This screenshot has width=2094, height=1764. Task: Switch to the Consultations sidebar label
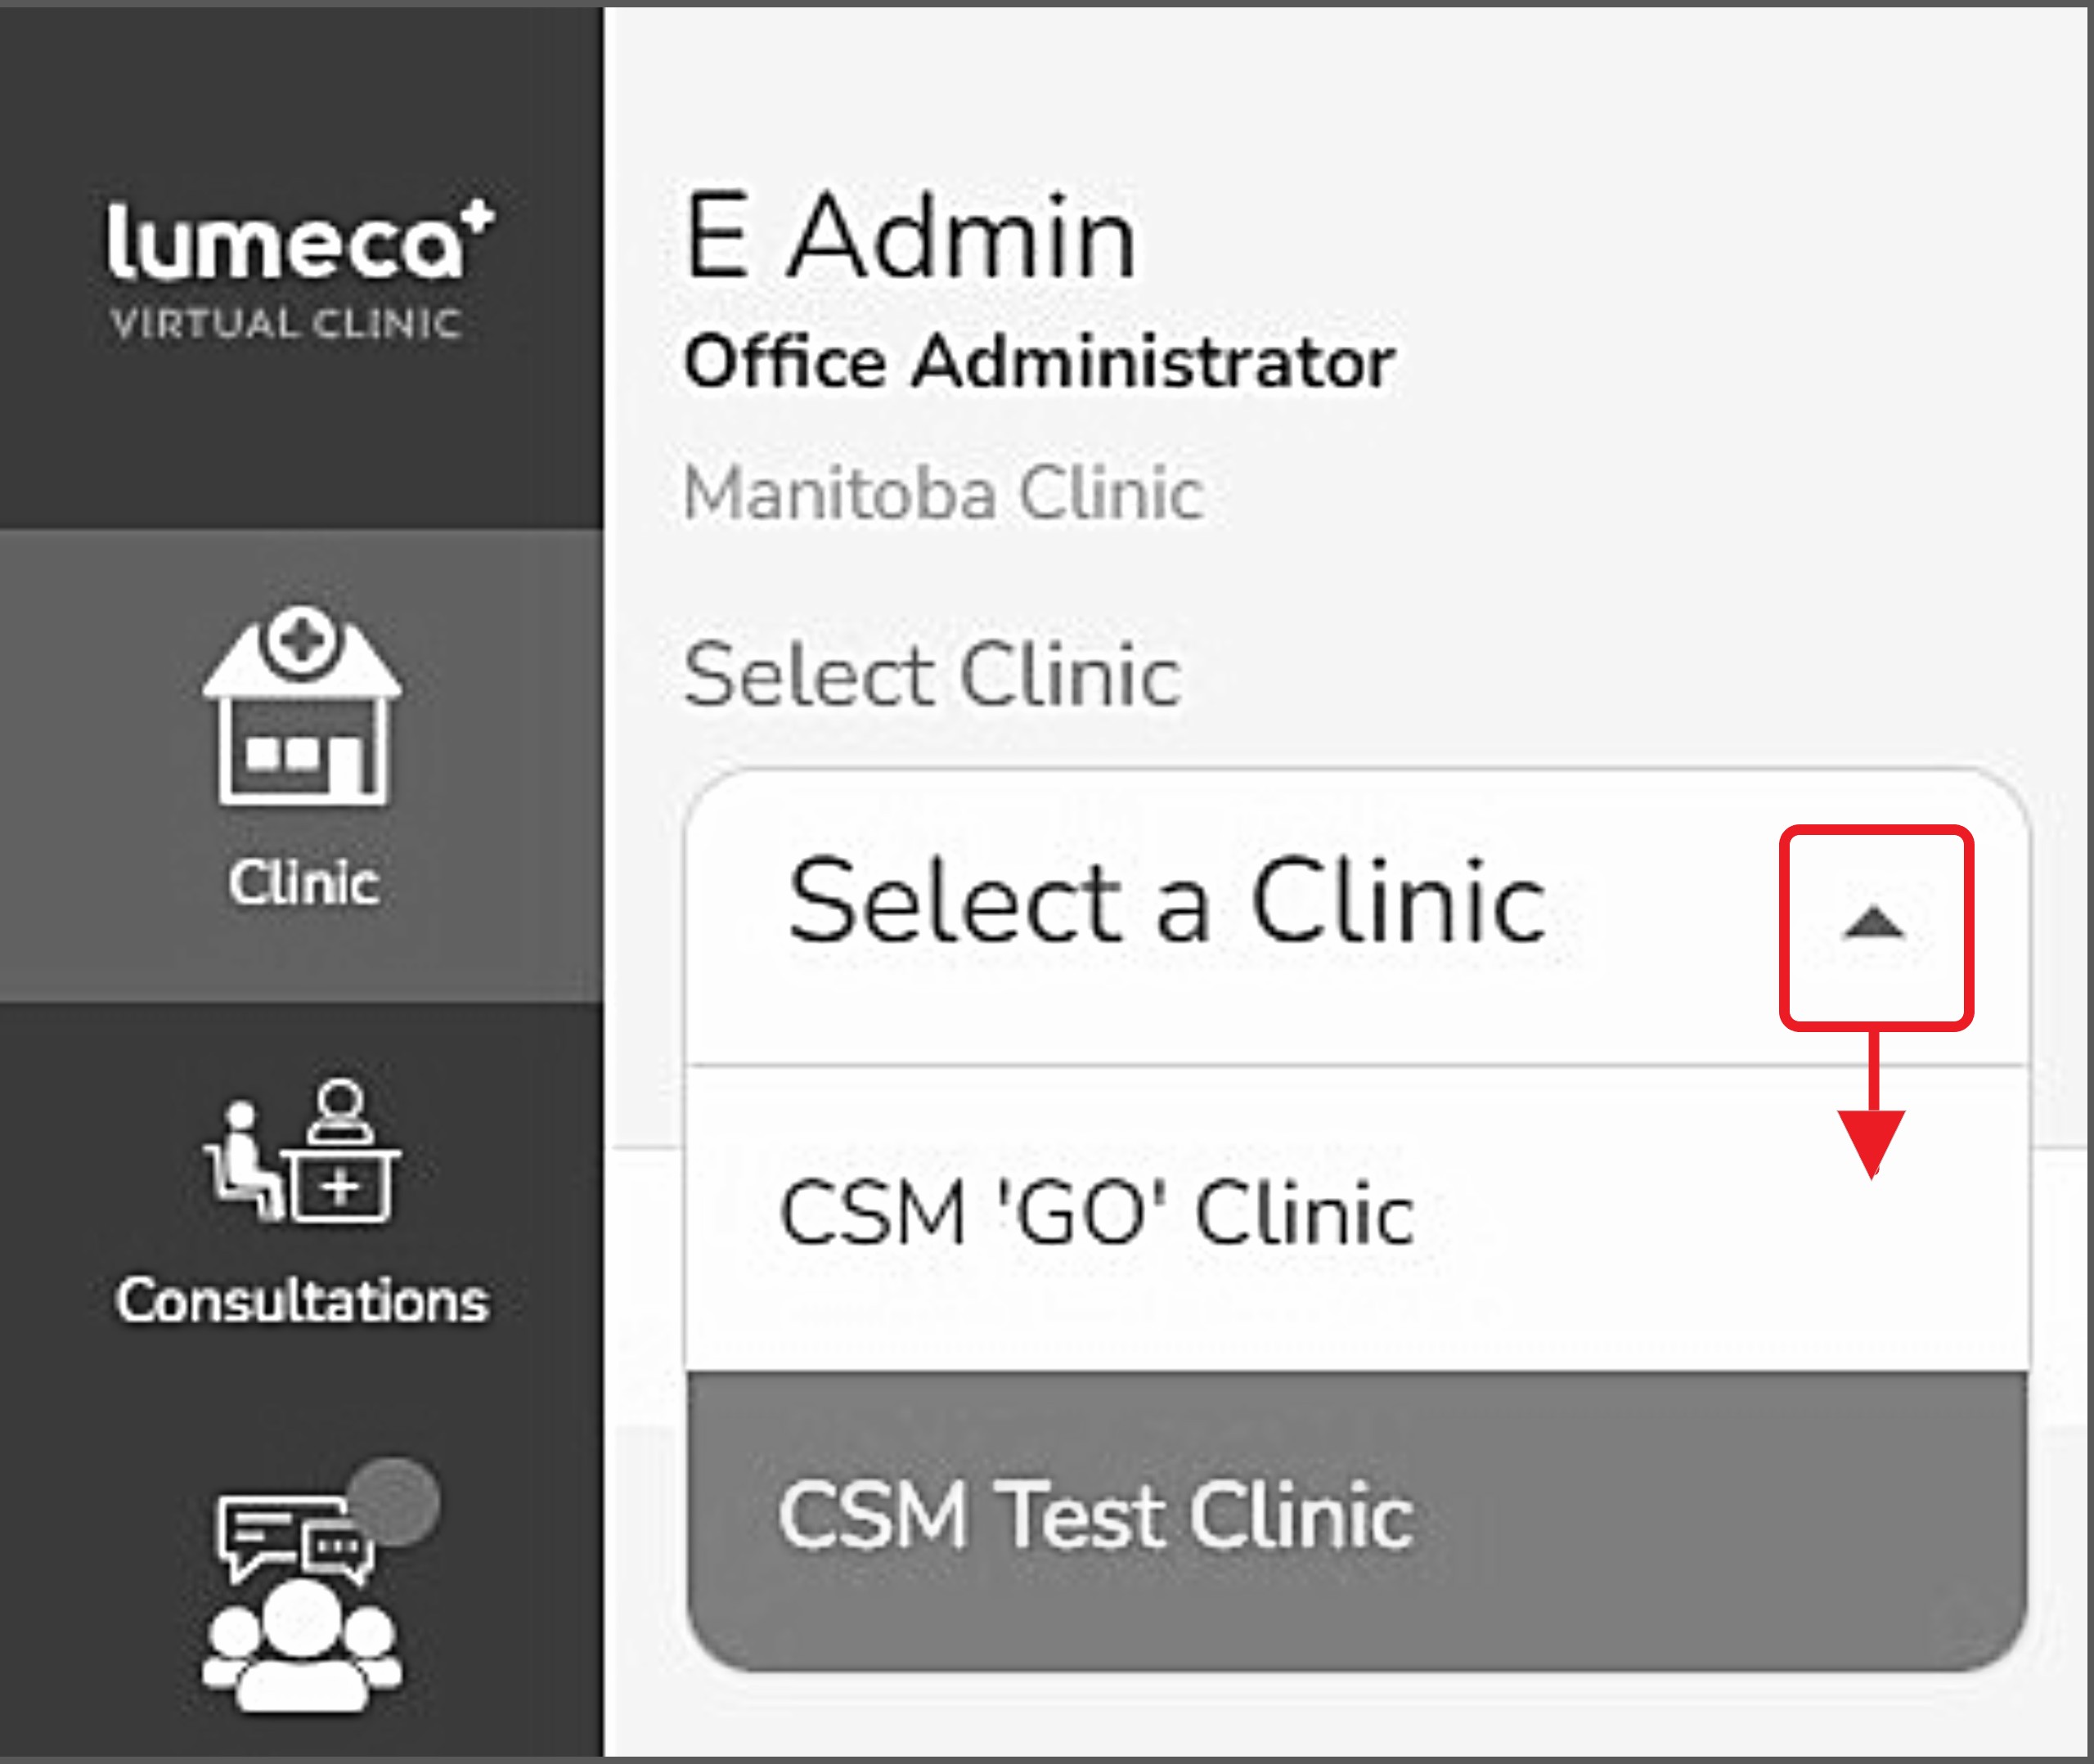click(x=302, y=1300)
